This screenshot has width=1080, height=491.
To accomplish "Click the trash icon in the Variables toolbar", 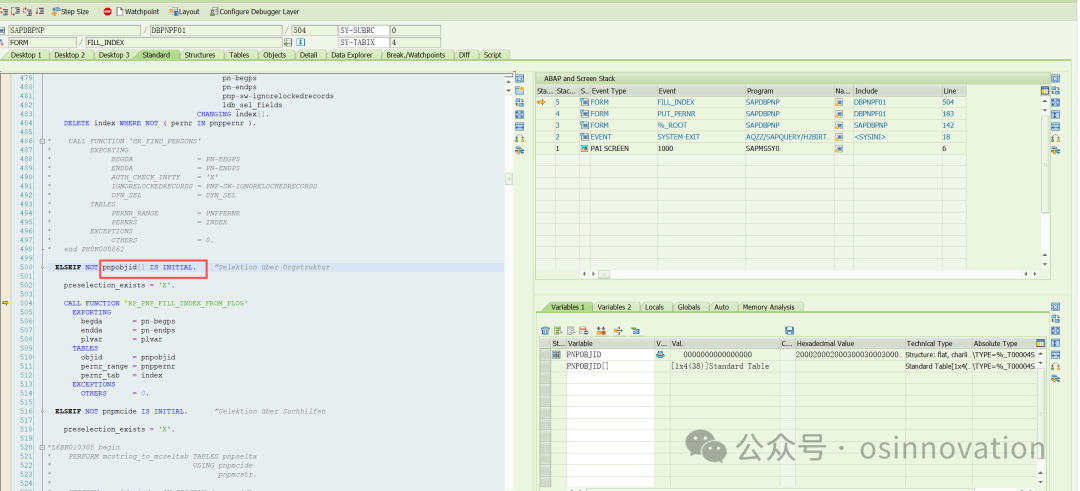I will click(x=545, y=331).
